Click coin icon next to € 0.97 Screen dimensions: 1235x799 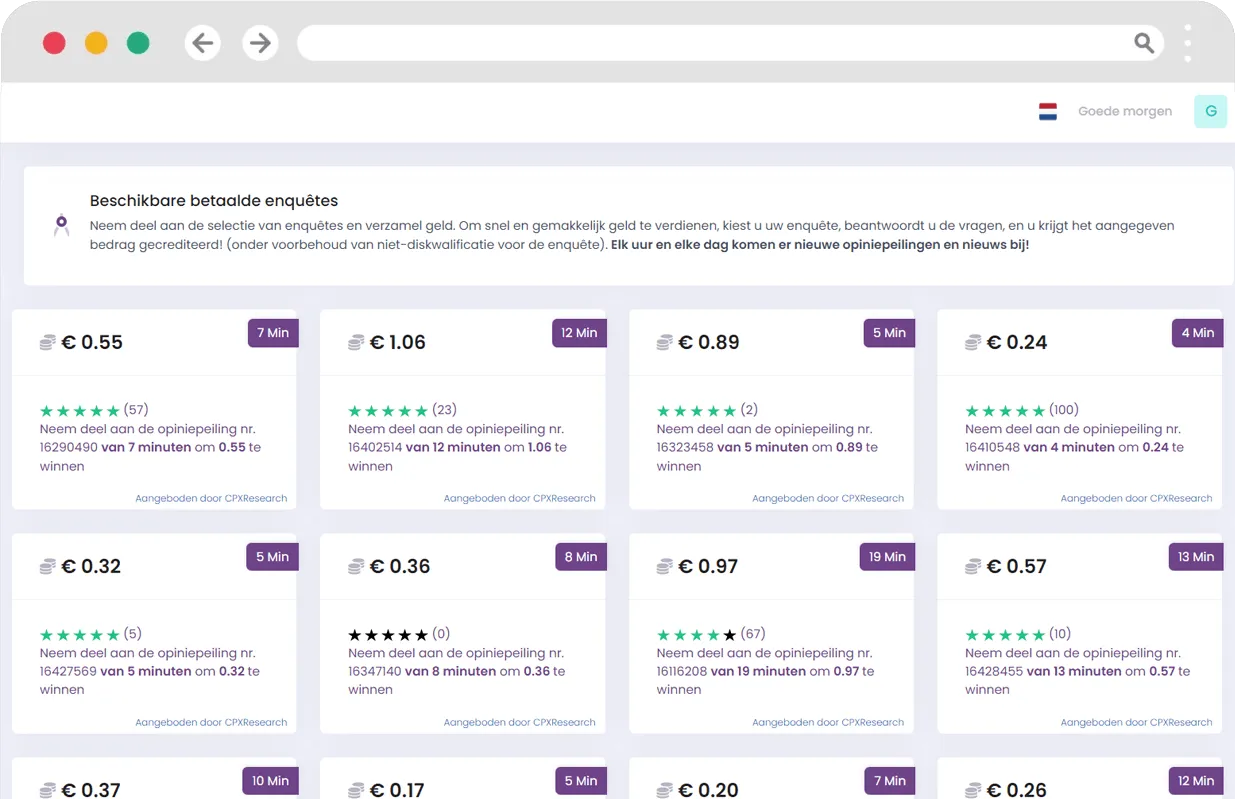point(664,567)
